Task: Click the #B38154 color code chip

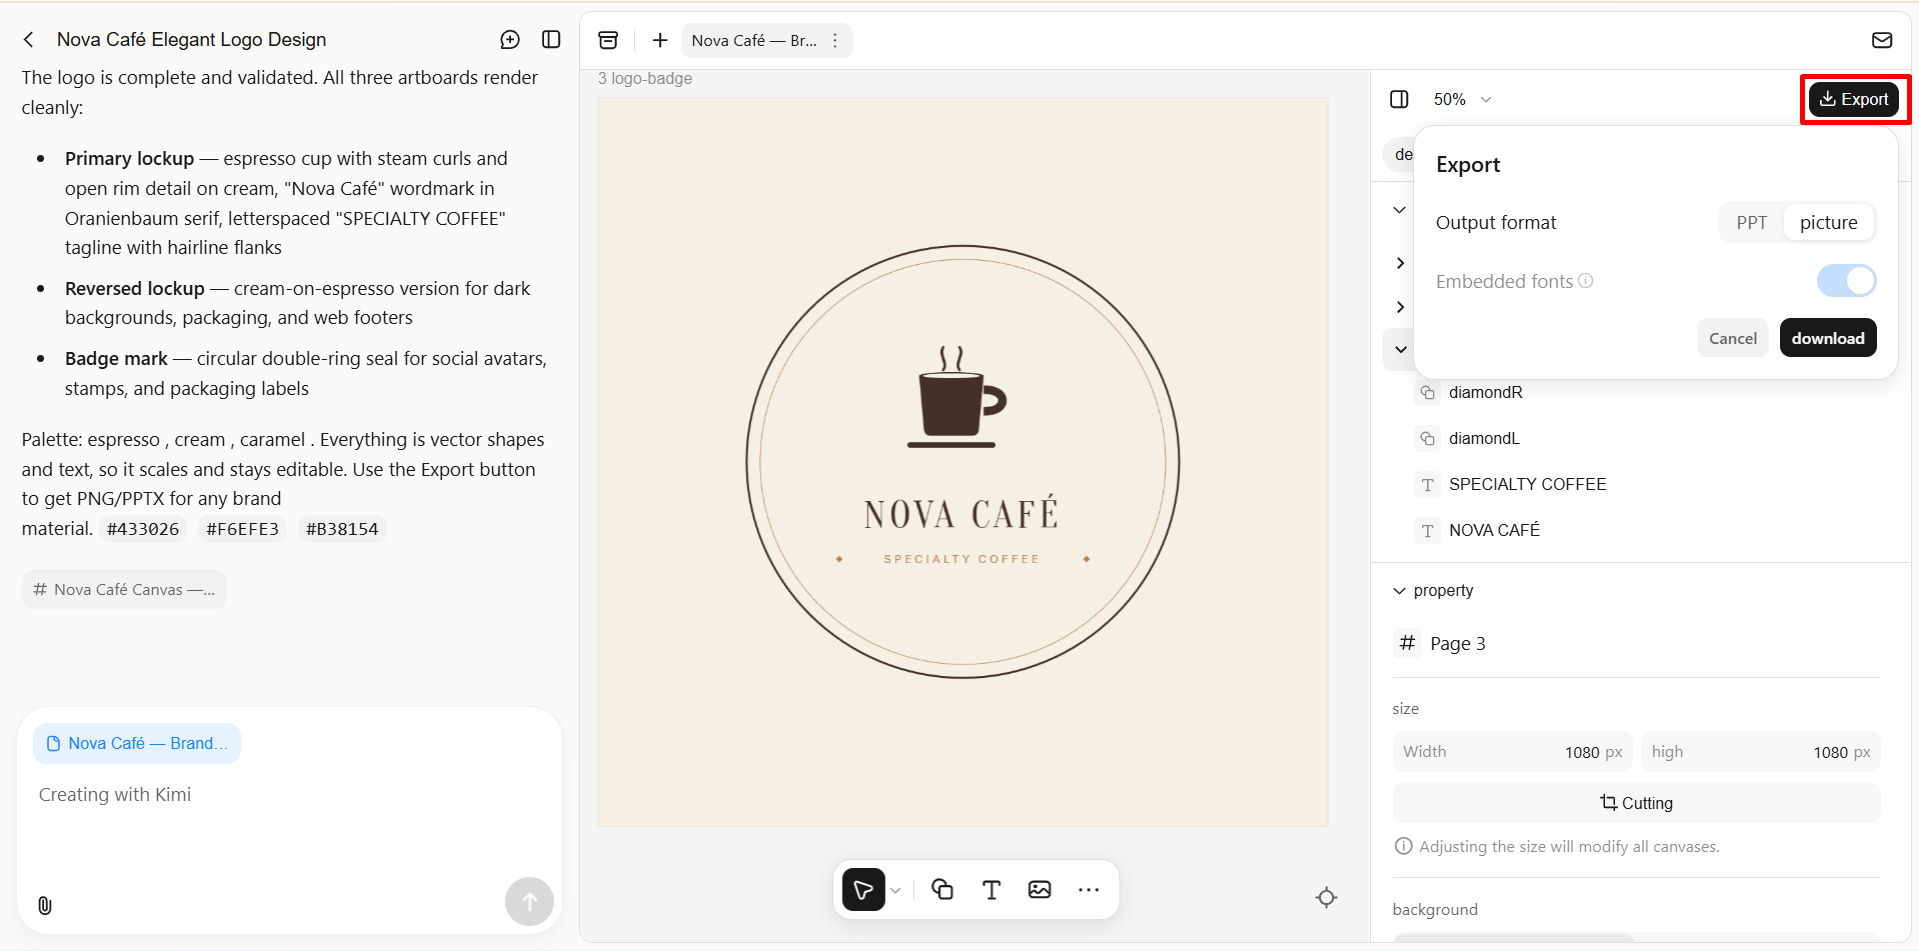Action: [x=342, y=529]
